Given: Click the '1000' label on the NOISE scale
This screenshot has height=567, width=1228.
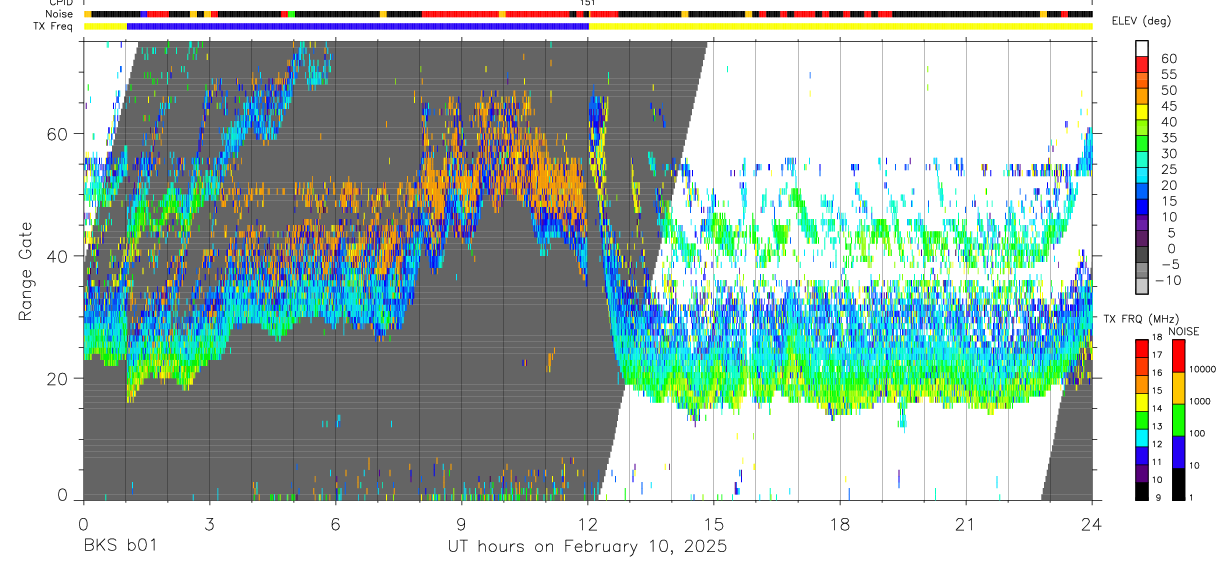Looking at the screenshot, I should pos(1199,401).
